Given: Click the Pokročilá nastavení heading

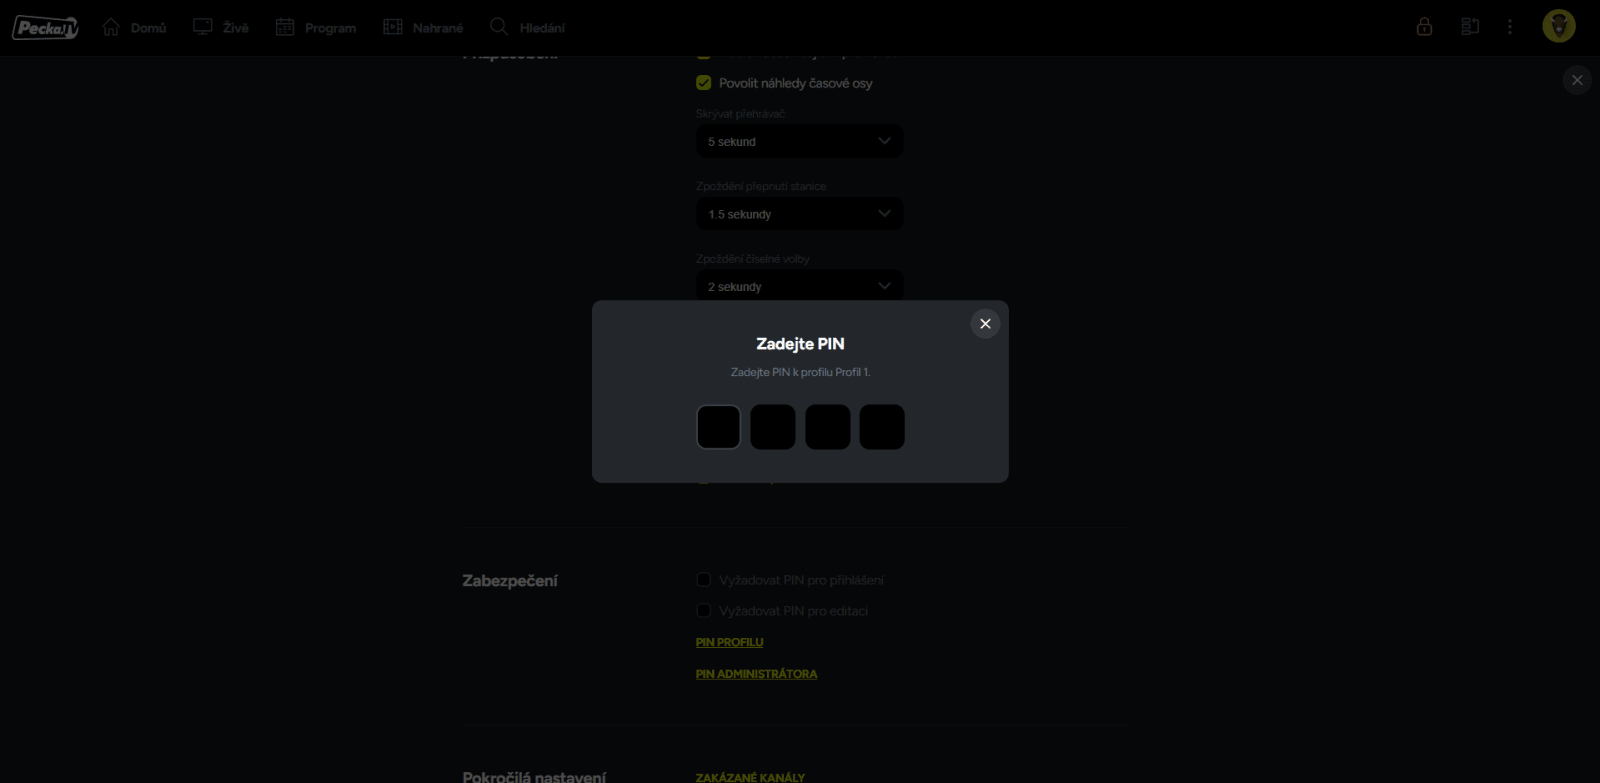Looking at the screenshot, I should tap(534, 776).
